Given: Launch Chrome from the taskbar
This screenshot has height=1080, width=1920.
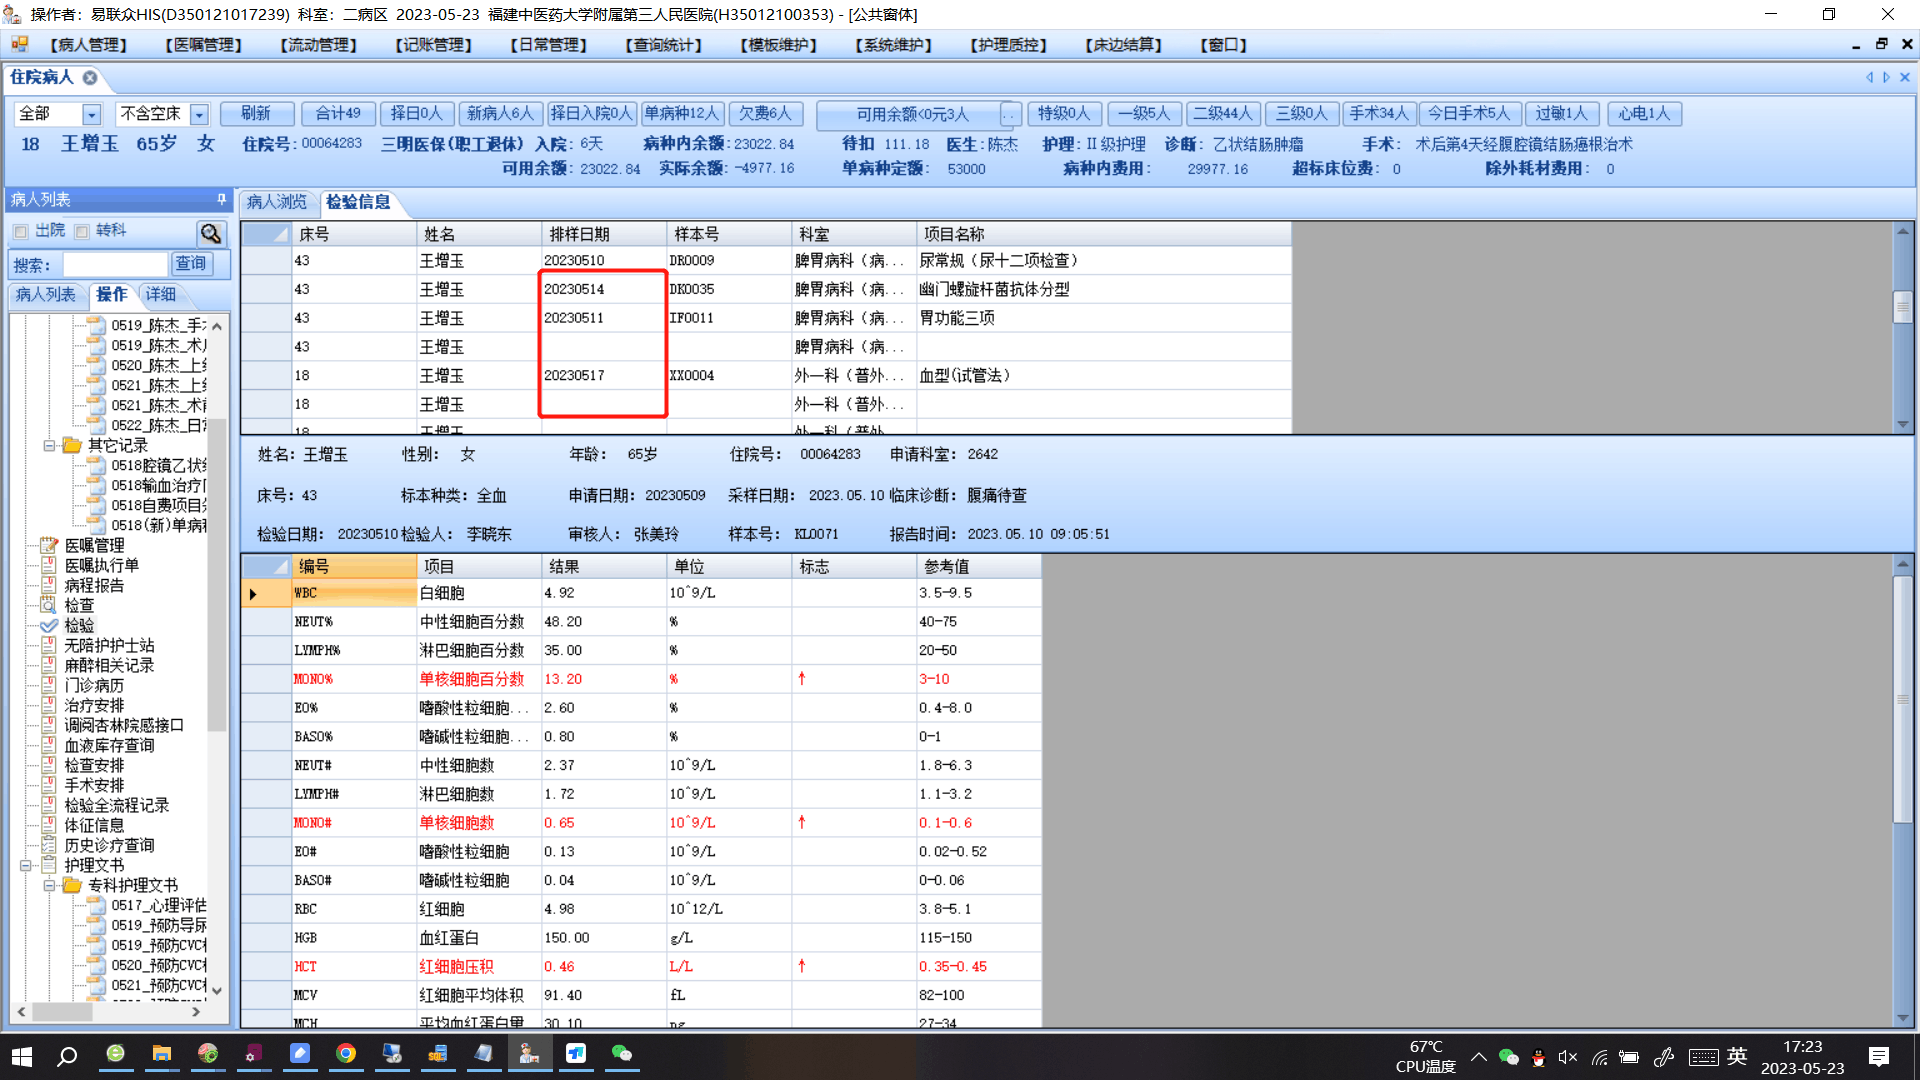Looking at the screenshot, I should [x=346, y=1054].
